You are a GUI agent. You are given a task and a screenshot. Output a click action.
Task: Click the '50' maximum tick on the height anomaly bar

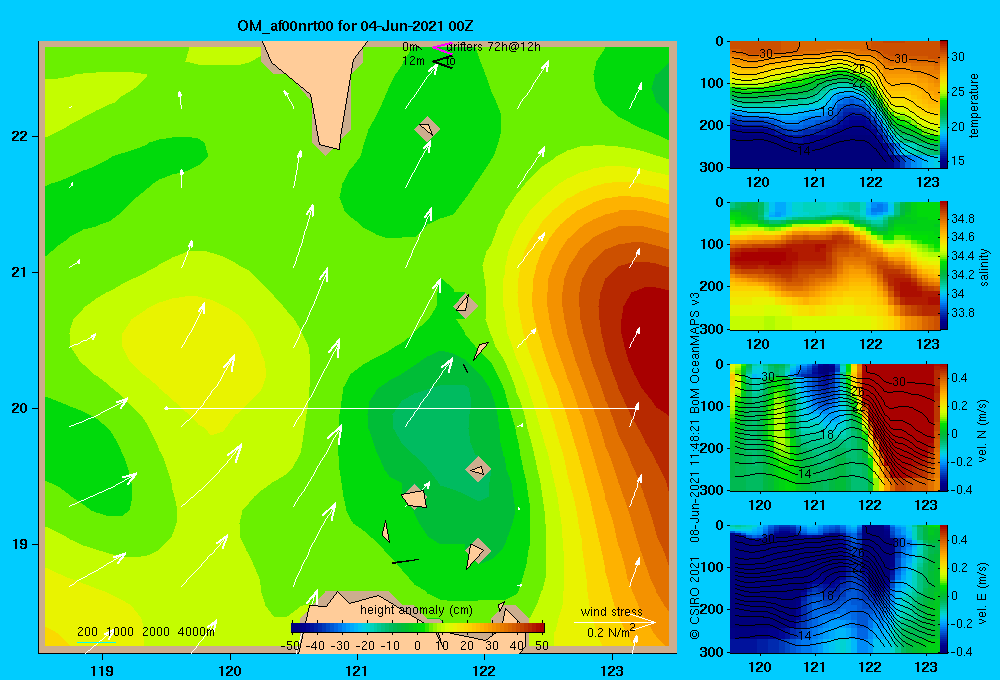tap(541, 646)
